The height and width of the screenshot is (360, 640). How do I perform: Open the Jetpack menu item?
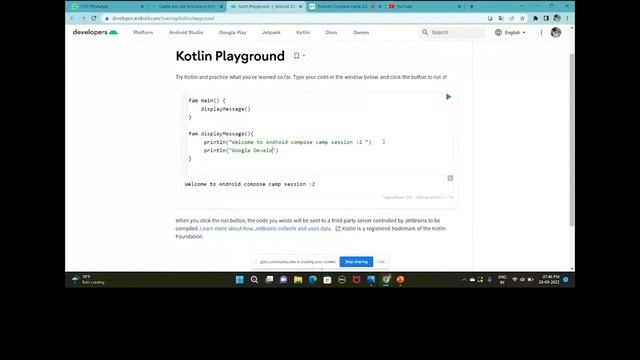(271, 32)
